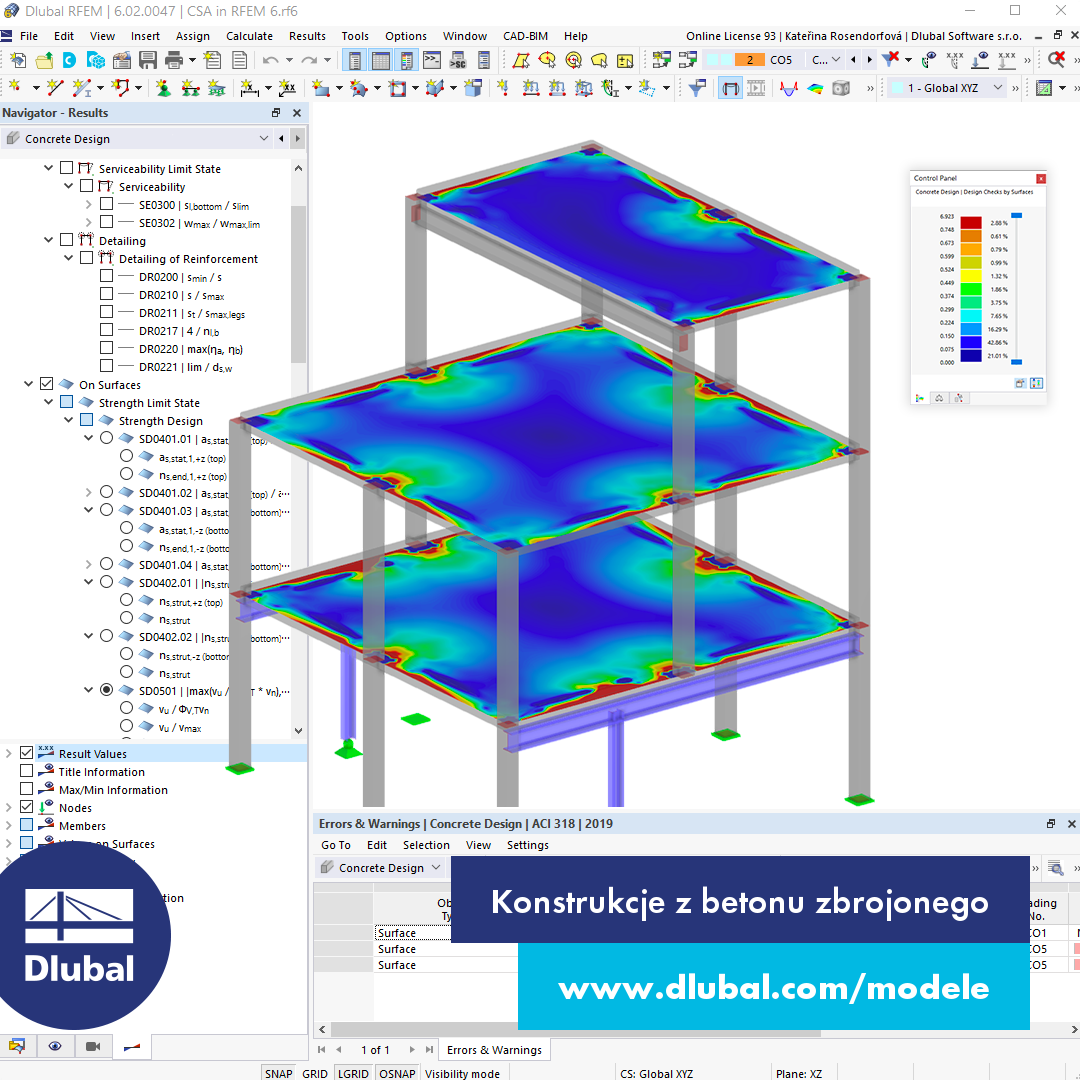Click the Control Panel export icon
1080x1080 pixels.
click(x=1020, y=384)
